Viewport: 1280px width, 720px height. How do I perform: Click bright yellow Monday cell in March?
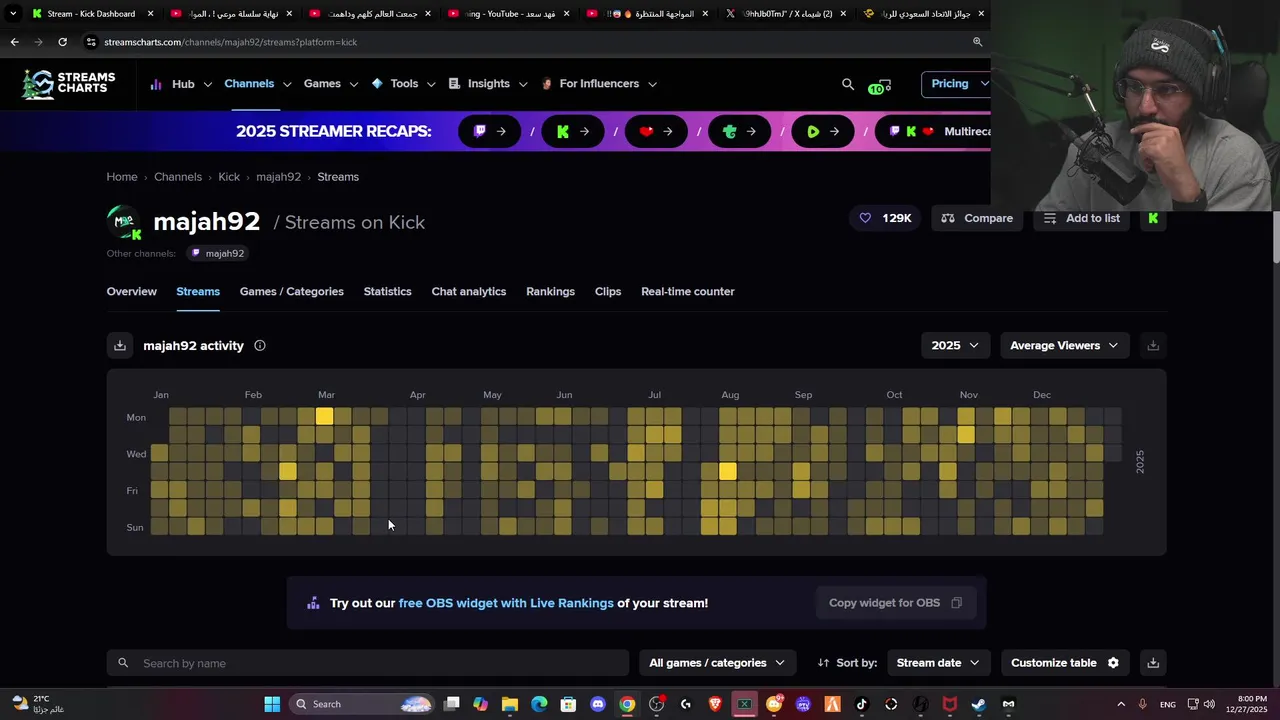[x=324, y=417]
